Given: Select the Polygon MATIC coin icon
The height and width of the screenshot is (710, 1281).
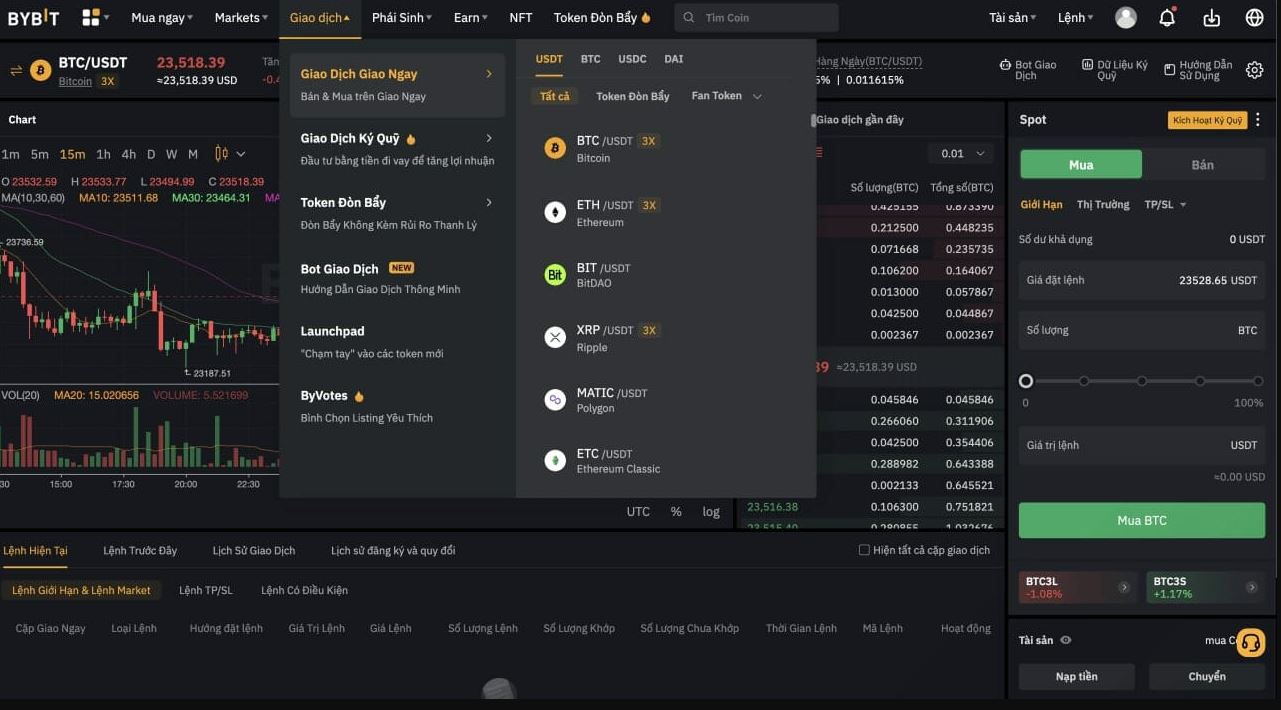Looking at the screenshot, I should pyautogui.click(x=555, y=400).
